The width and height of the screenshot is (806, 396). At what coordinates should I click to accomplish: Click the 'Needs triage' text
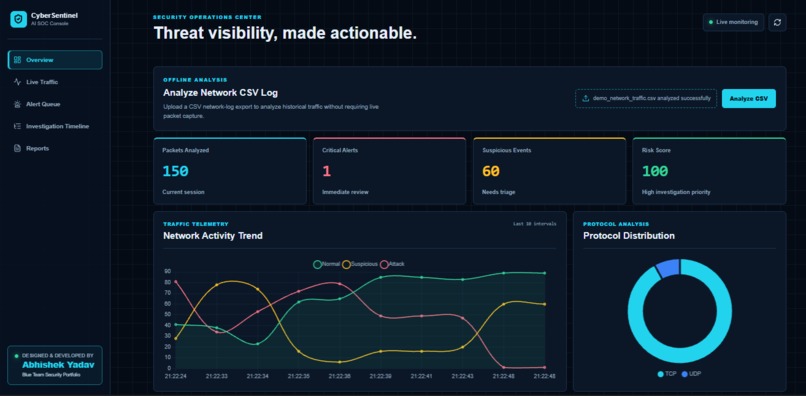pyautogui.click(x=499, y=192)
